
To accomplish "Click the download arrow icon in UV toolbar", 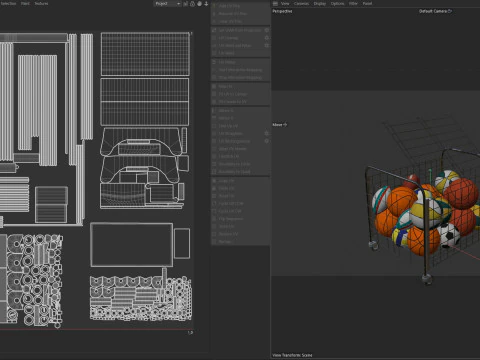I will pyautogui.click(x=206, y=4).
